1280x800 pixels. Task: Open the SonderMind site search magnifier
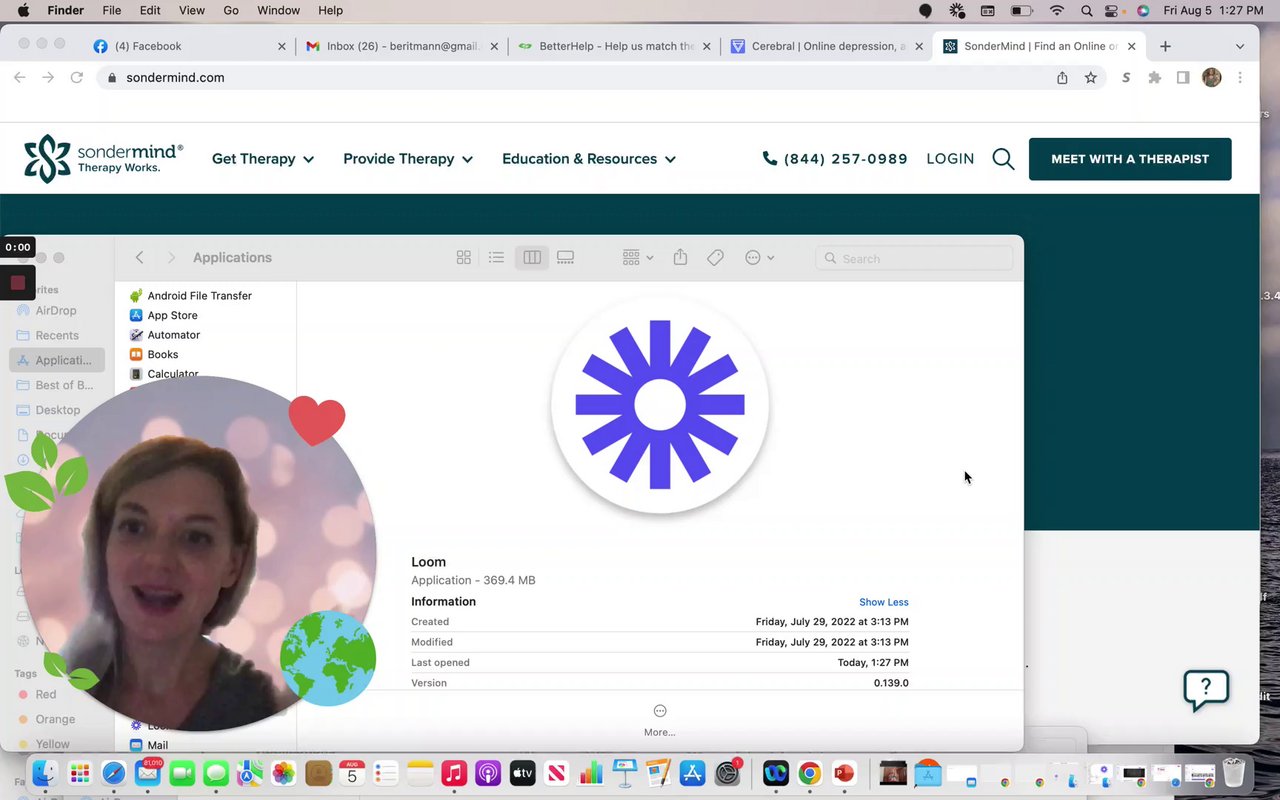coord(1003,159)
